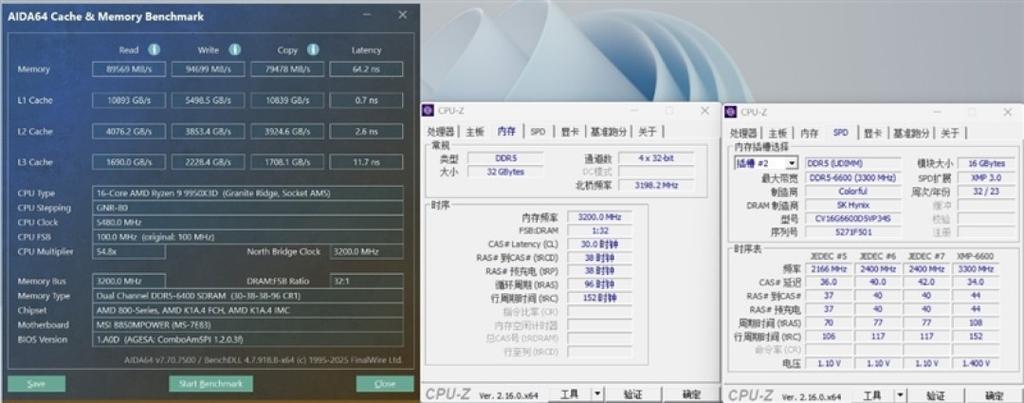
Task: Click the BIOS Version field 1.A0D
Action: [x=248, y=340]
